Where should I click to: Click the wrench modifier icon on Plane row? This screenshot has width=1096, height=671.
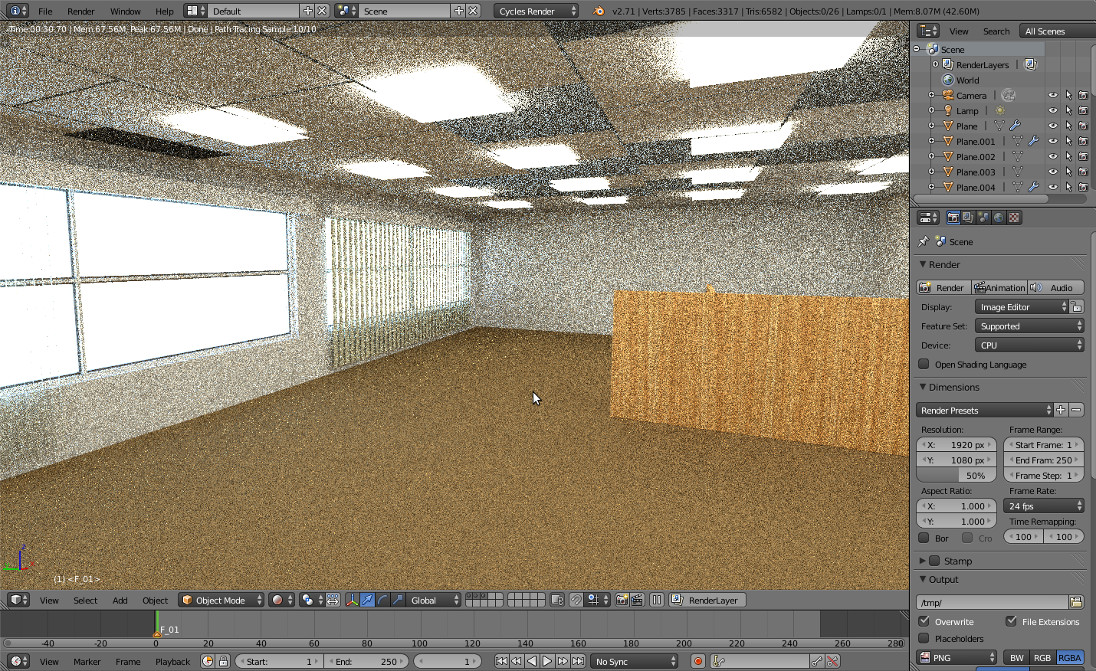[1015, 126]
